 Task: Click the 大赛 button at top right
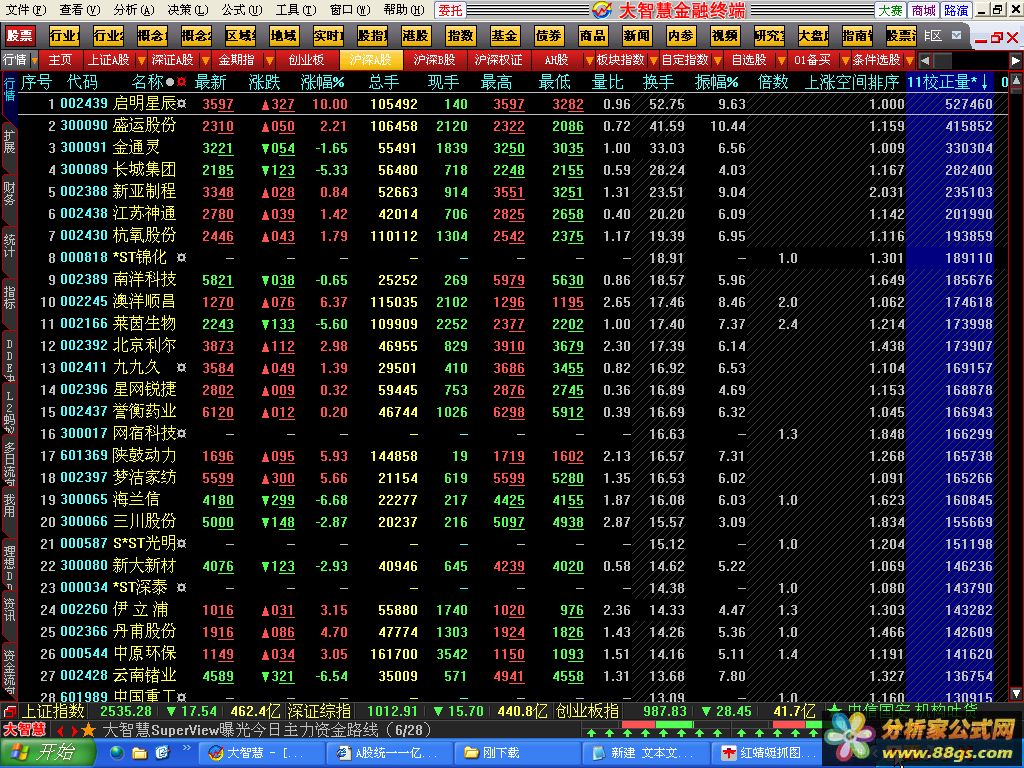point(890,10)
